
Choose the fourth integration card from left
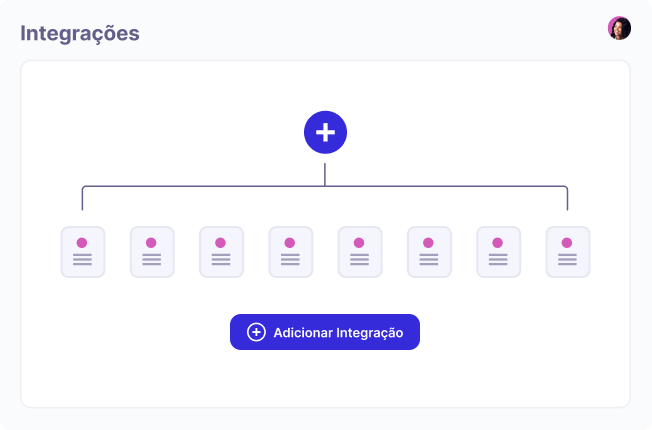tap(290, 252)
